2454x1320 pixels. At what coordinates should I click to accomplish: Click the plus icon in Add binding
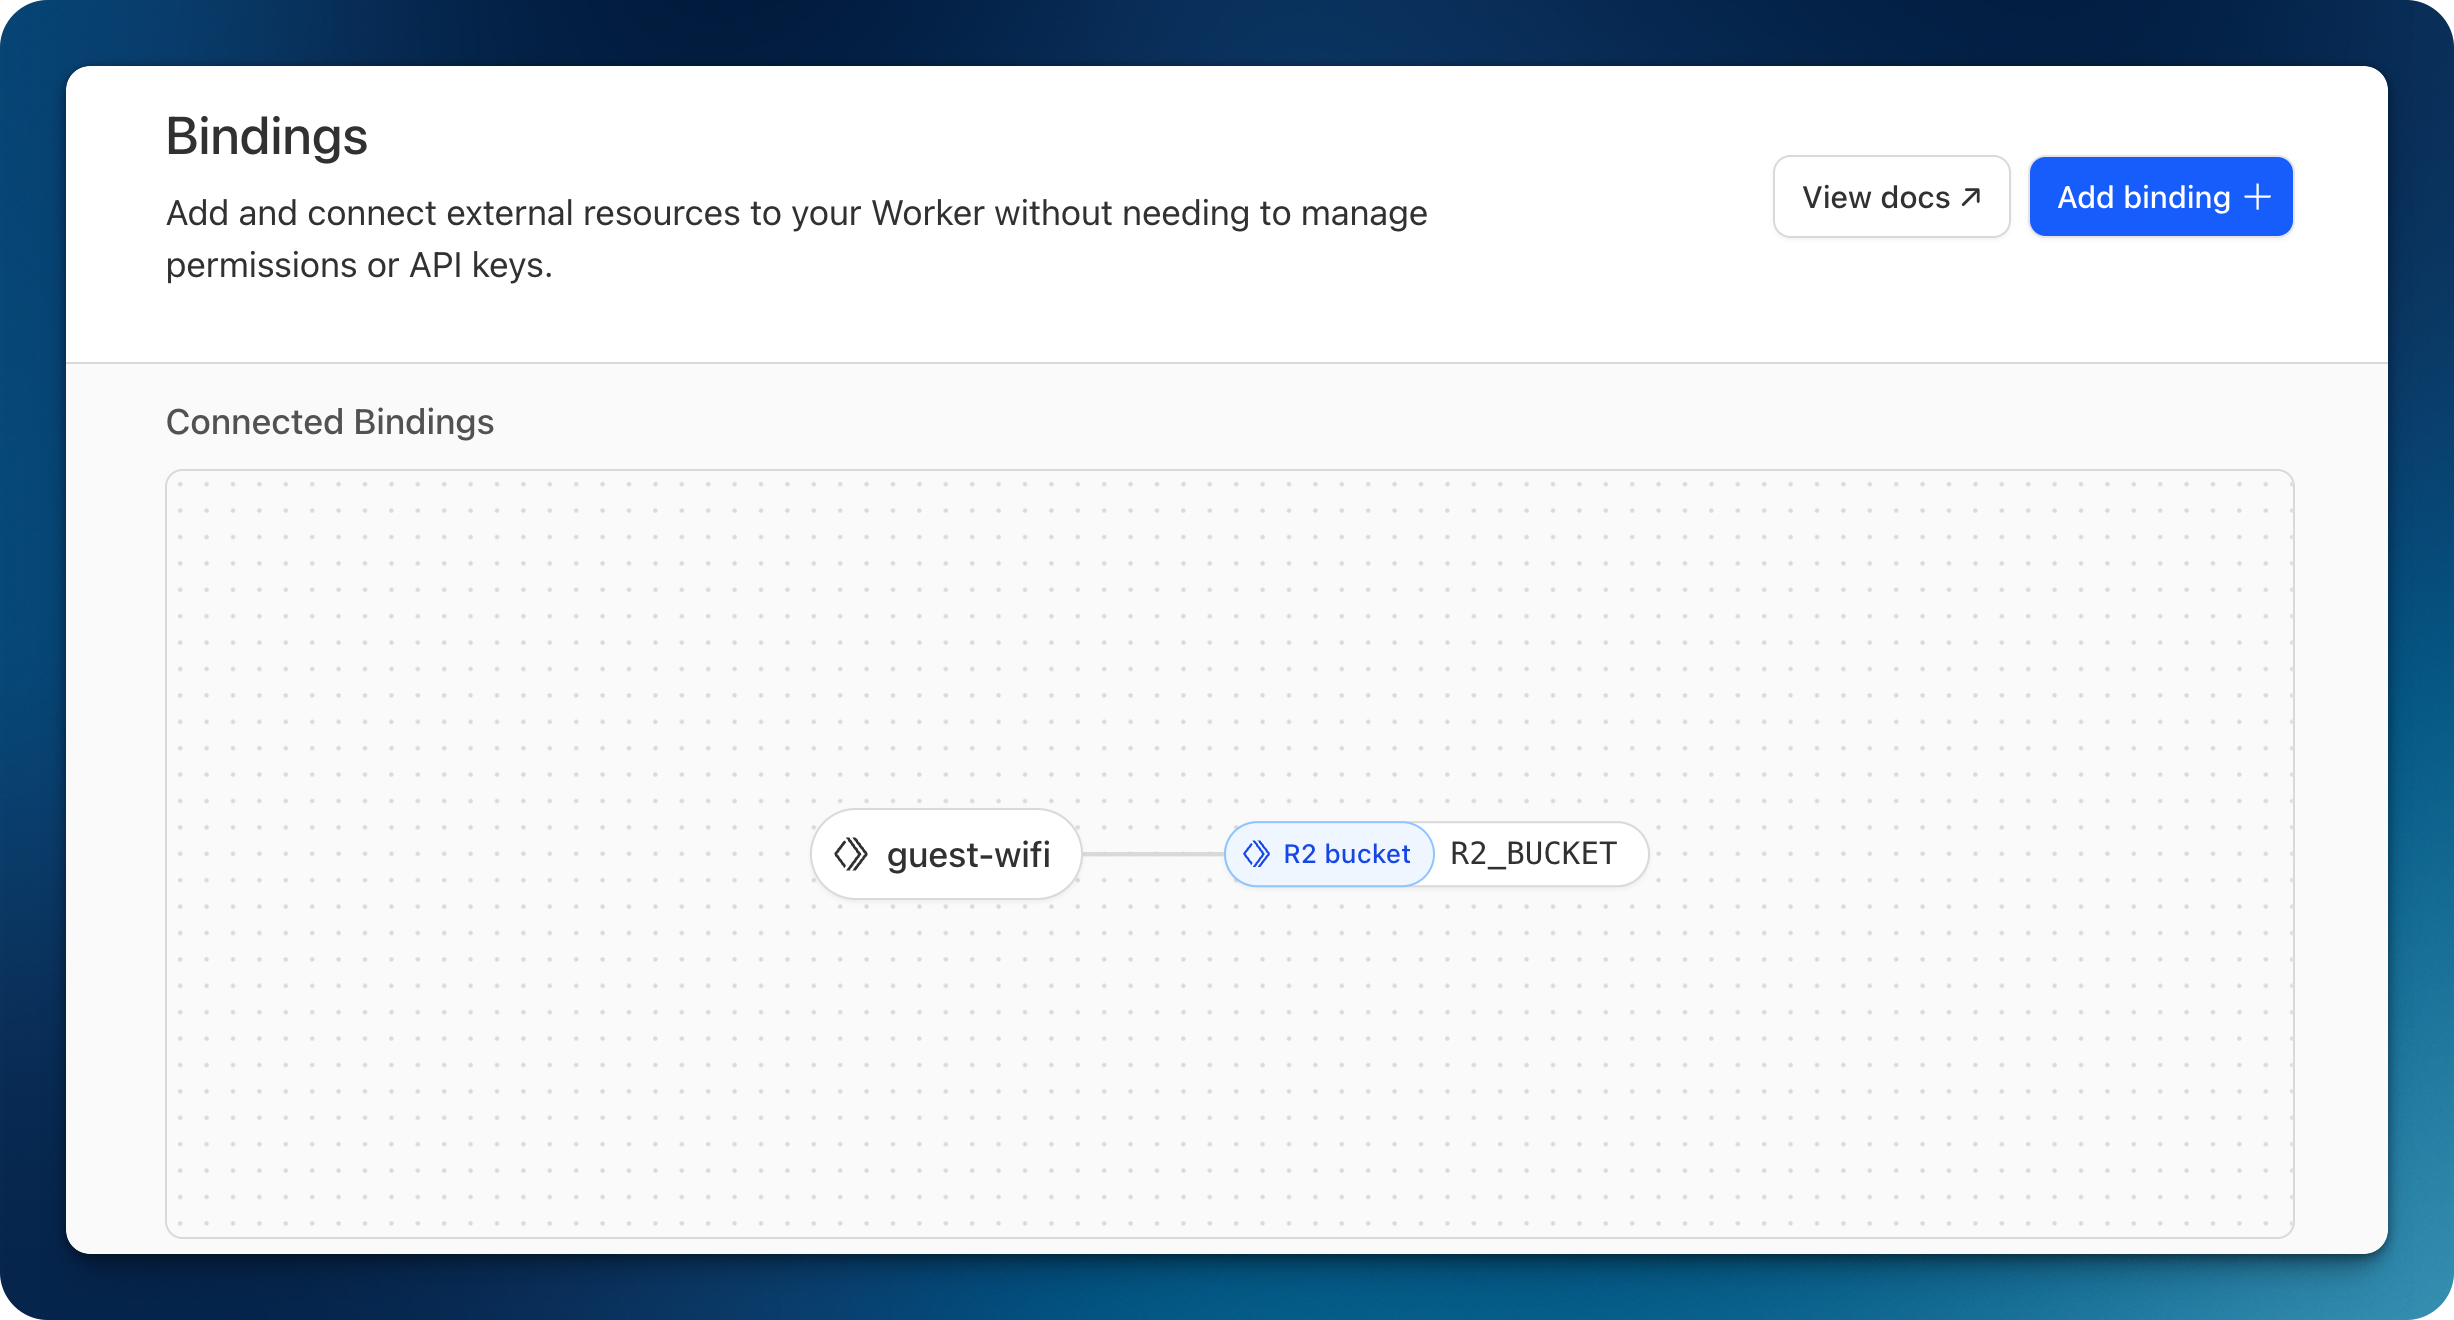coord(2257,197)
